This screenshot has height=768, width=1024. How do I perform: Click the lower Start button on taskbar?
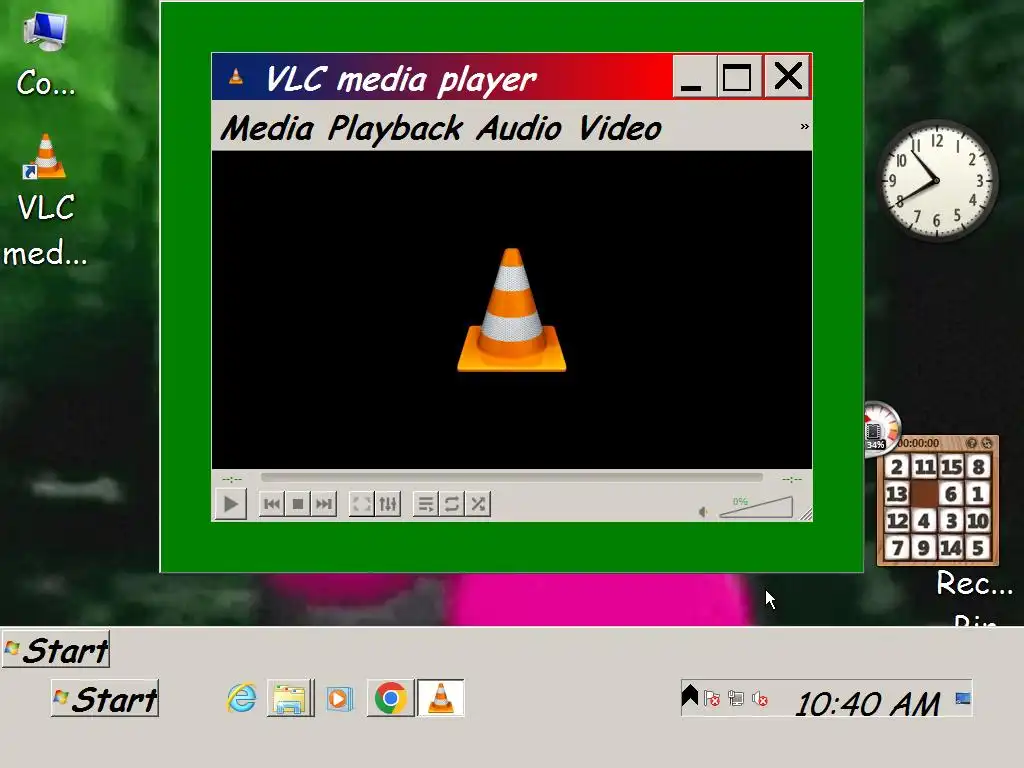[105, 699]
